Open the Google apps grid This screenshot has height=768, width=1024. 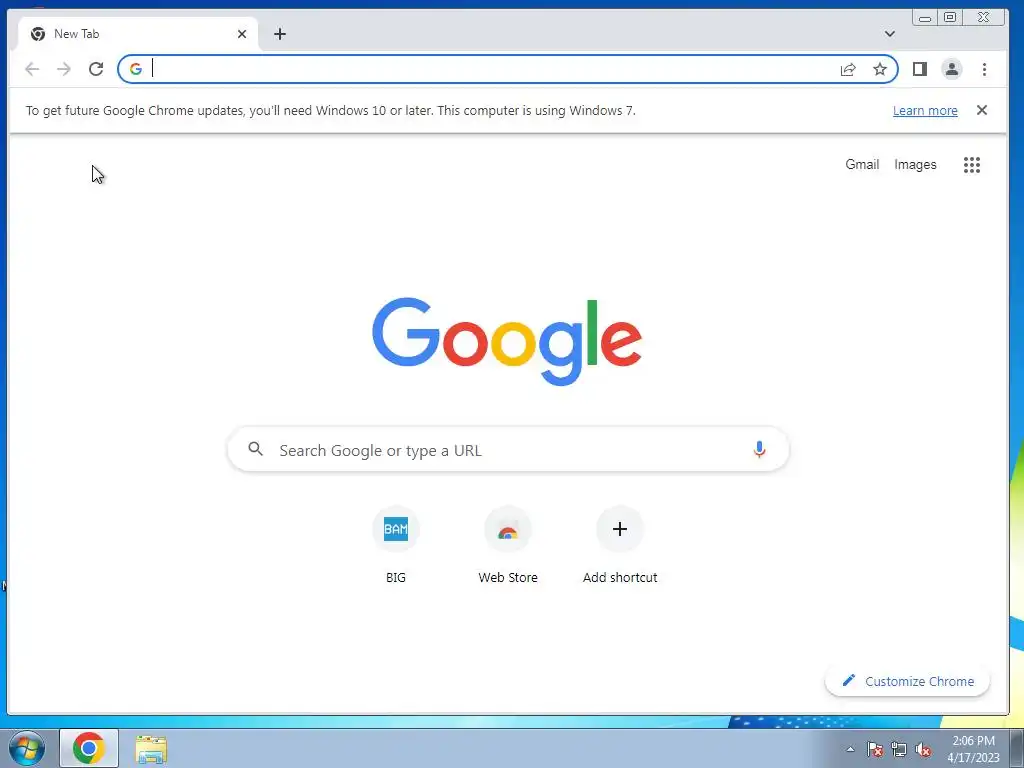pos(972,165)
